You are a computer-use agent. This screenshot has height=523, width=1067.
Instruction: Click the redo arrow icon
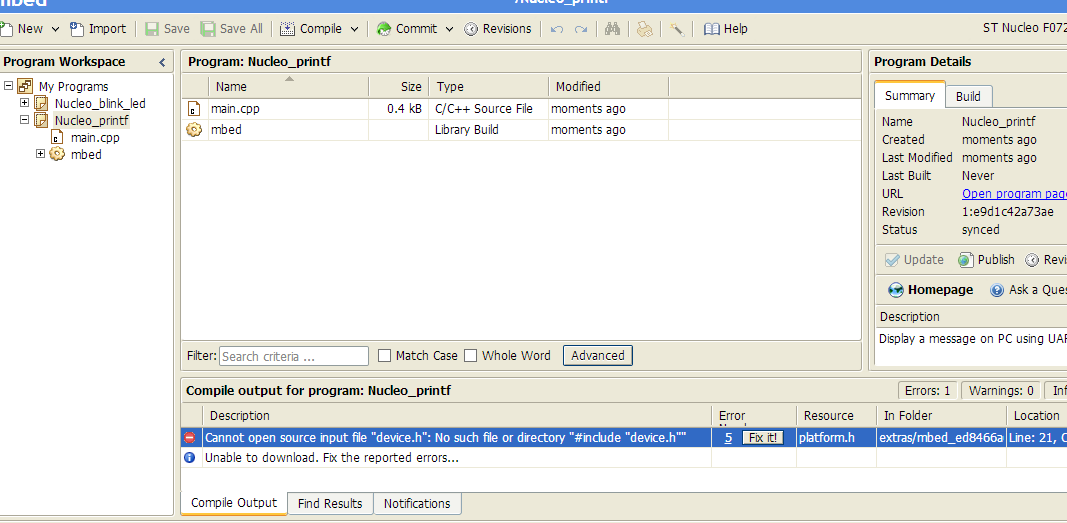coord(580,29)
